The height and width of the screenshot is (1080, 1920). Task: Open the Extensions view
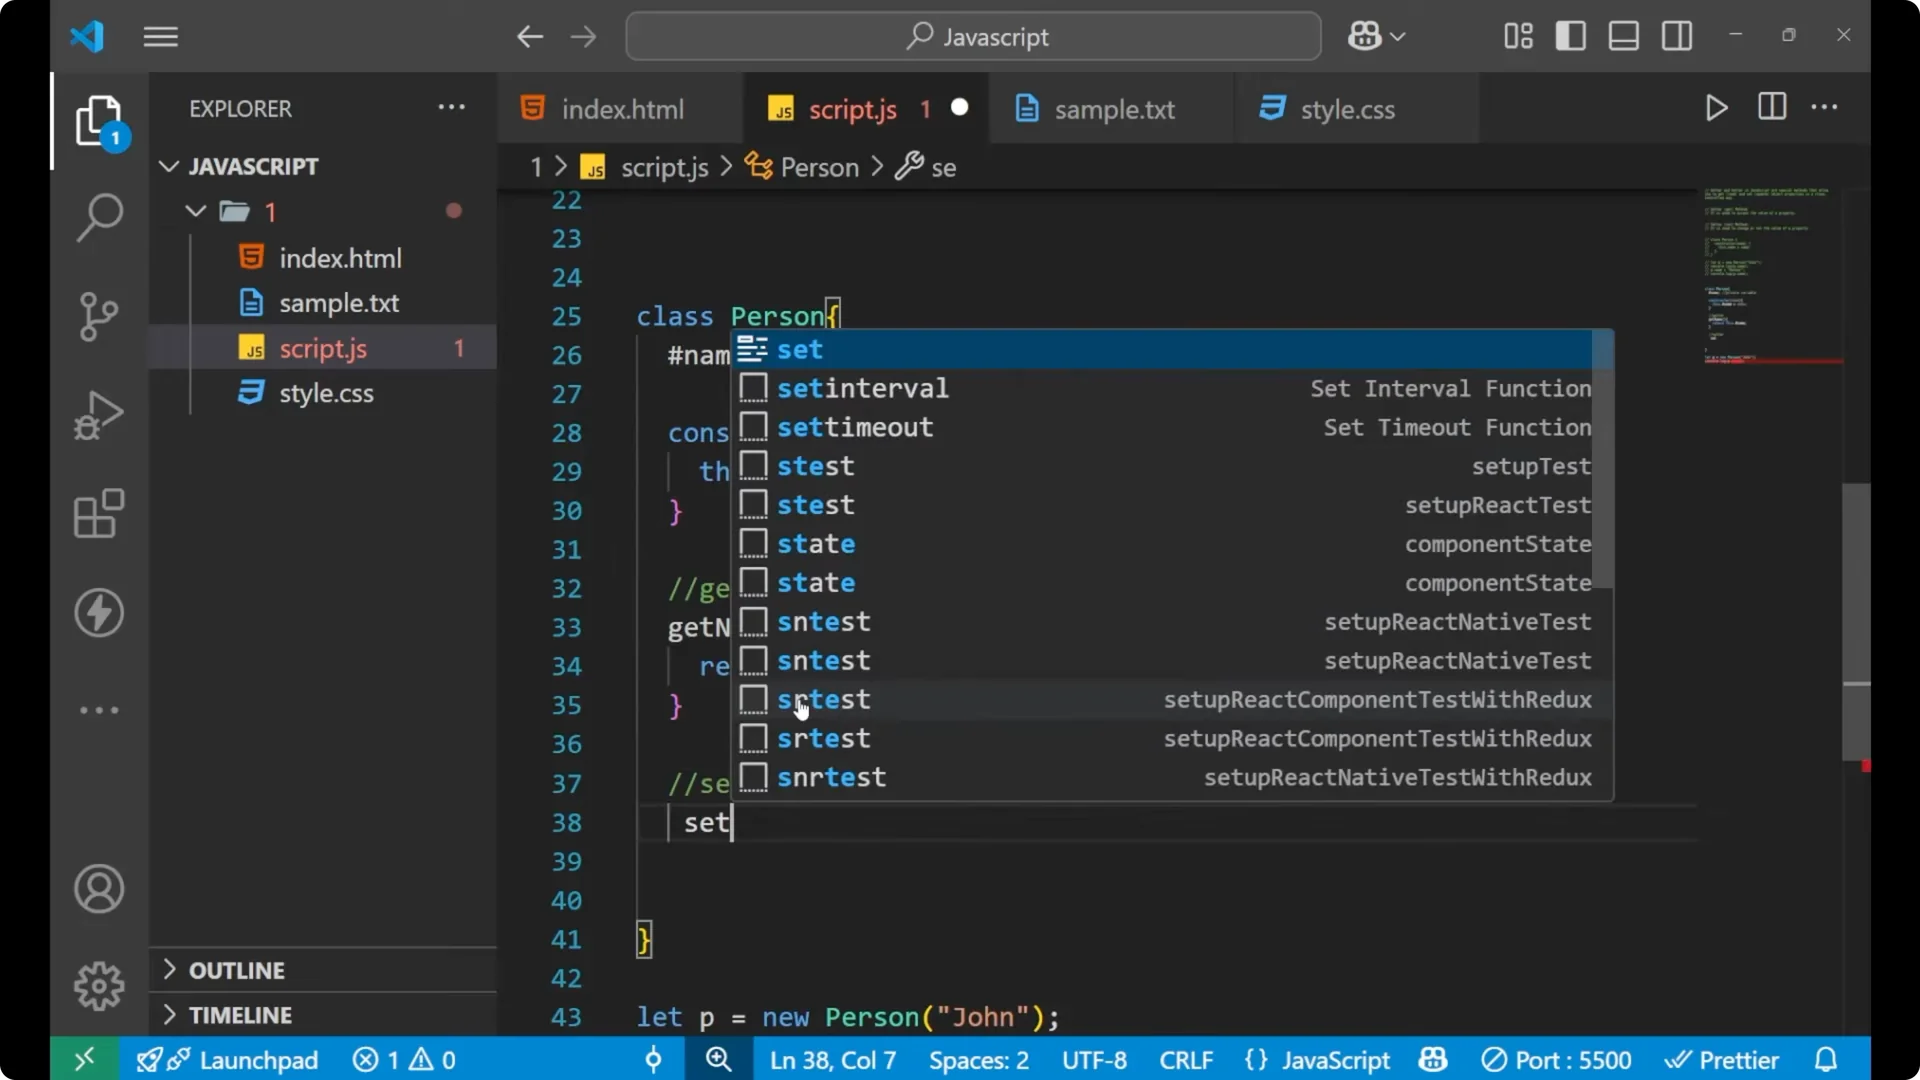click(99, 514)
